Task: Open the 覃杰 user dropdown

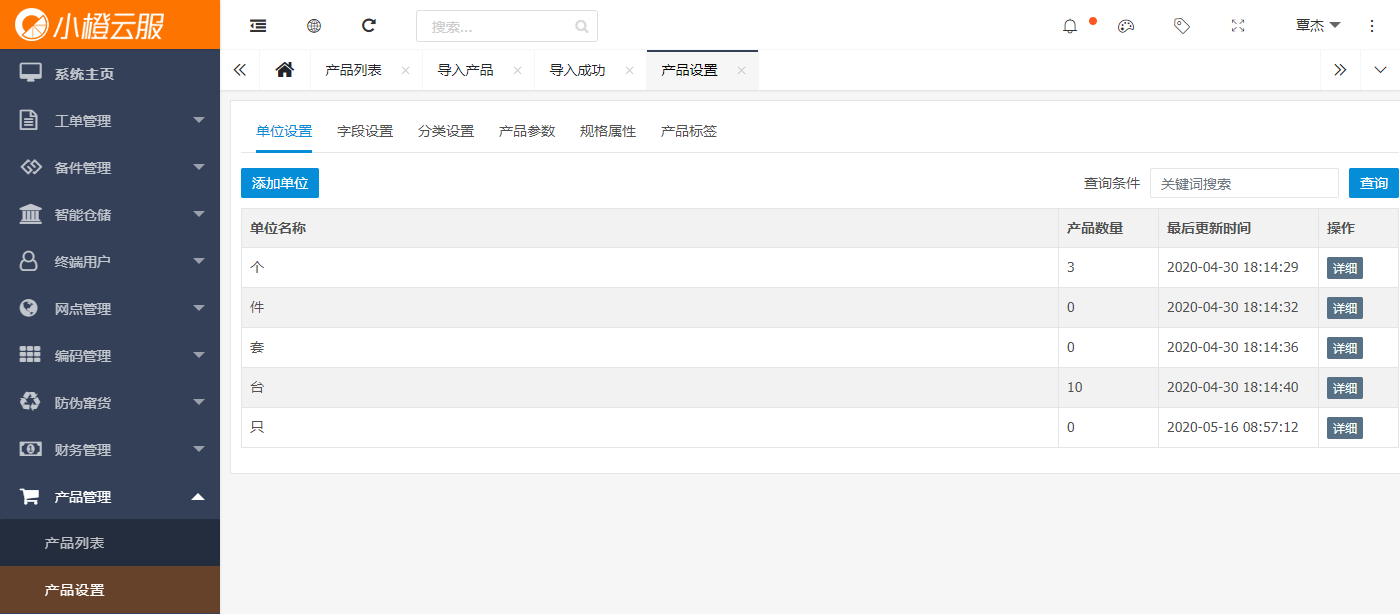Action: coord(1317,25)
